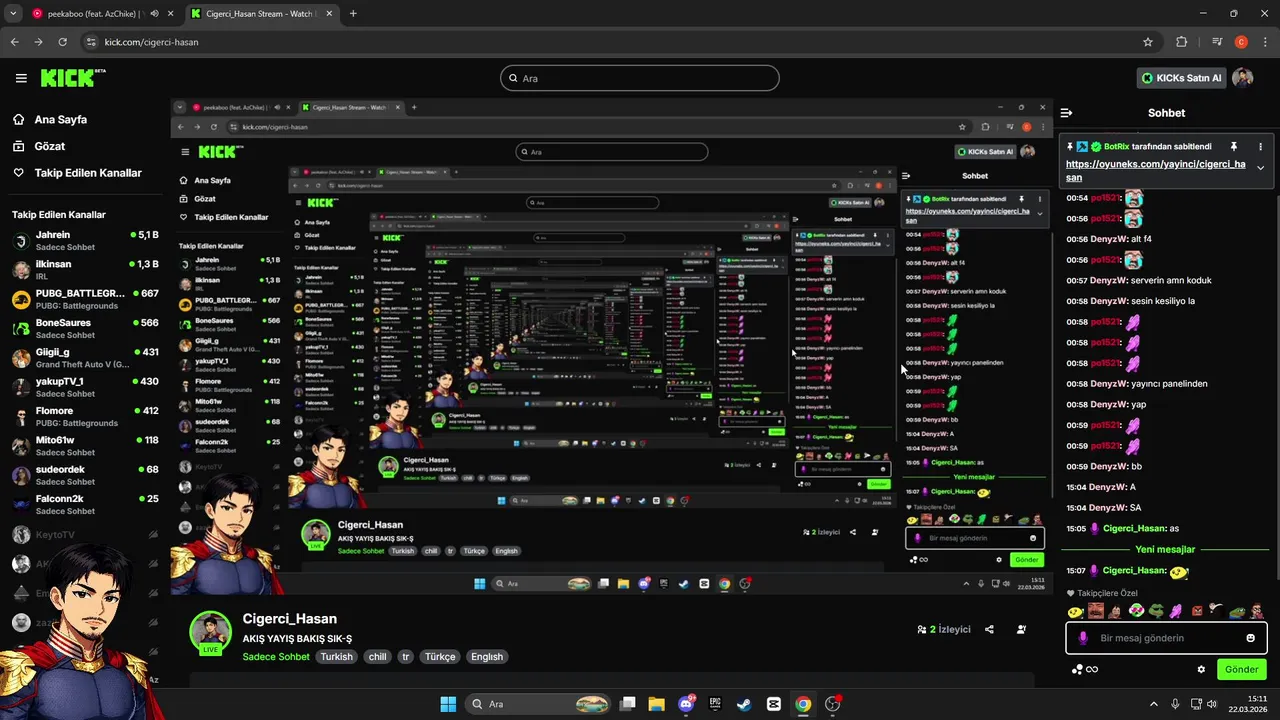The image size is (1280, 720).
Task: Select the tr tag
Action: pyautogui.click(x=406, y=657)
